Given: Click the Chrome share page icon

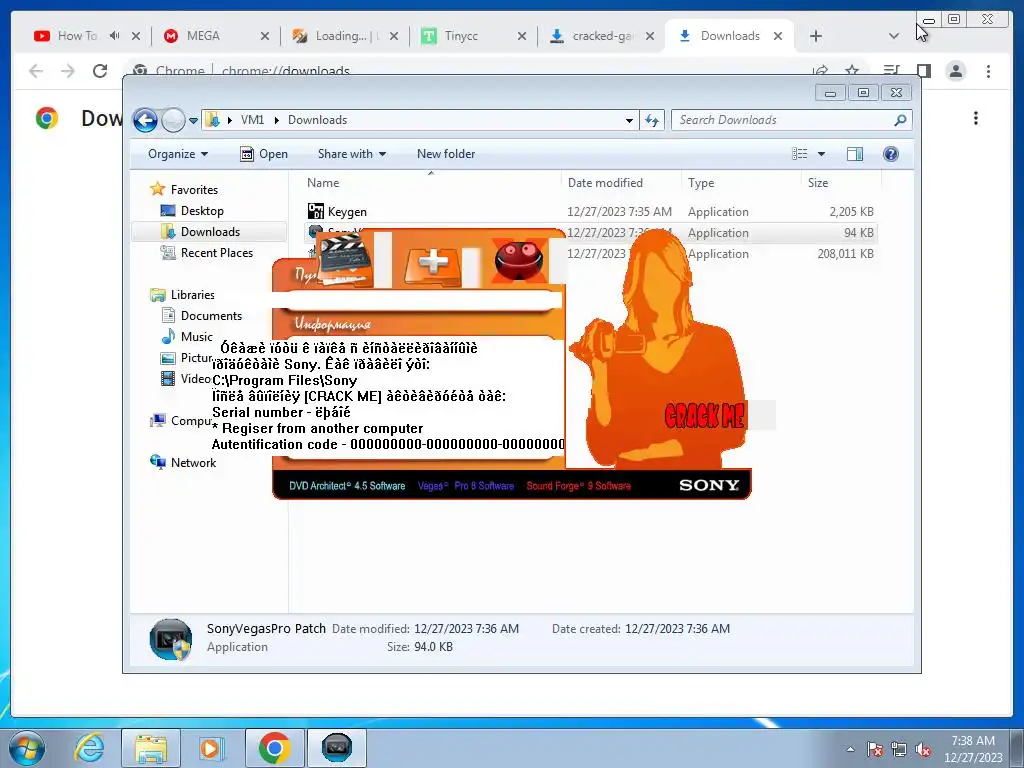Looking at the screenshot, I should 820,71.
